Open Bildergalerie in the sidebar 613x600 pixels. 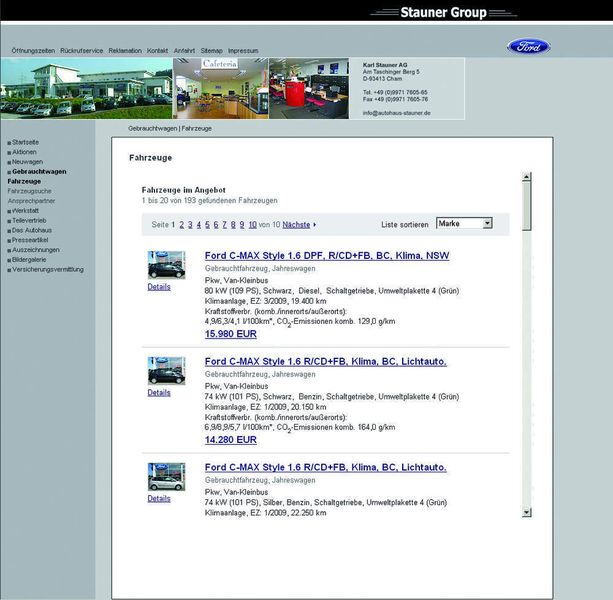(x=29, y=260)
